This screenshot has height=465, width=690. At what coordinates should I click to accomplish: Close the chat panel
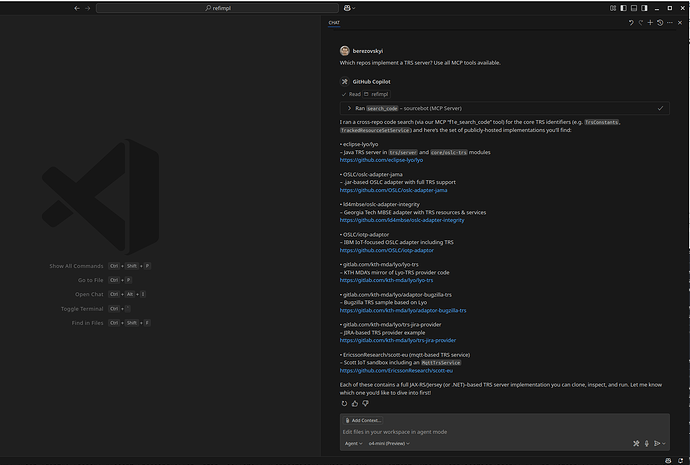click(x=680, y=22)
